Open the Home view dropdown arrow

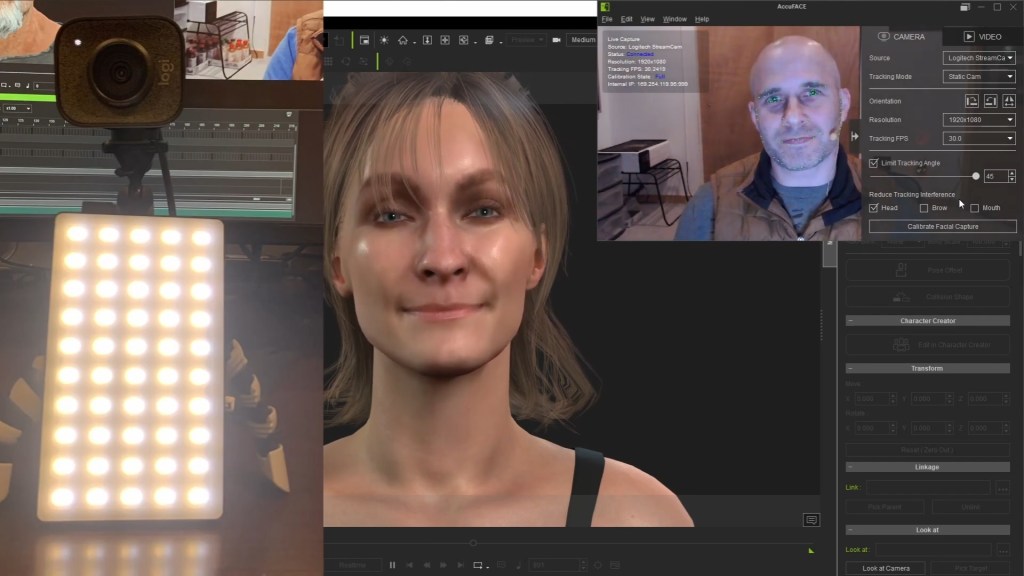(414, 42)
